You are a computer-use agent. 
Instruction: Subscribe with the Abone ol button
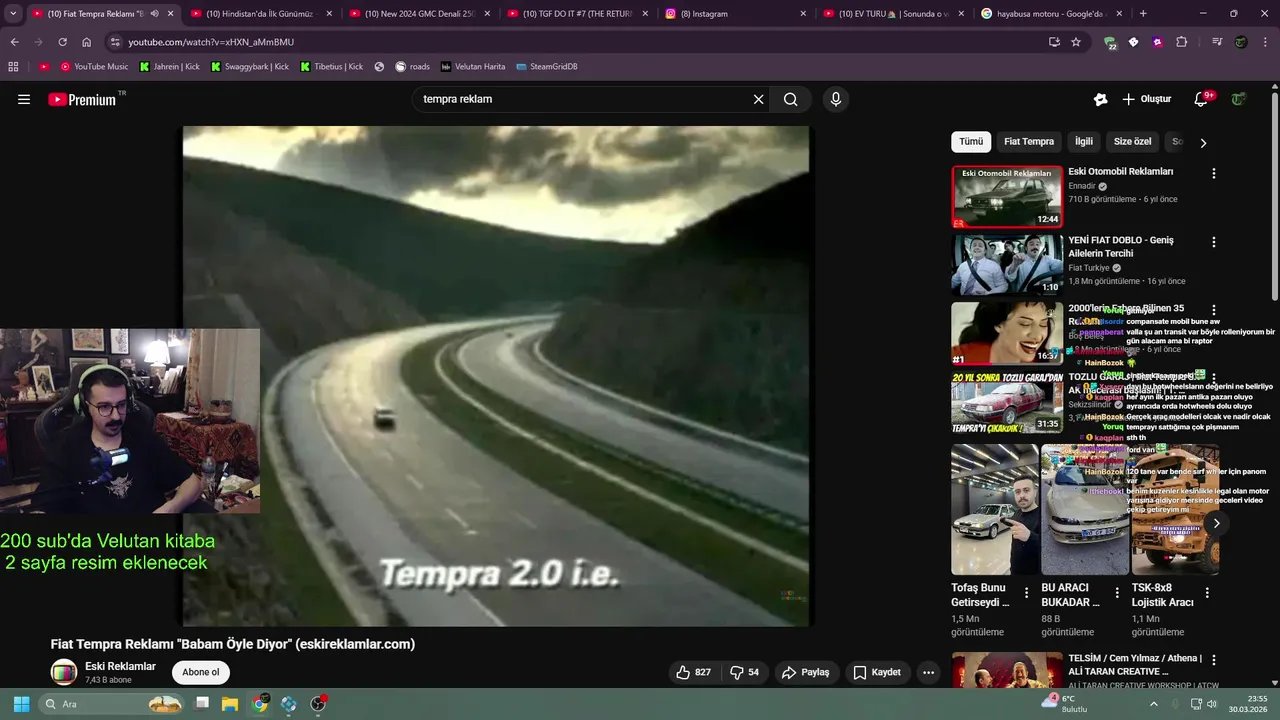pyautogui.click(x=200, y=672)
